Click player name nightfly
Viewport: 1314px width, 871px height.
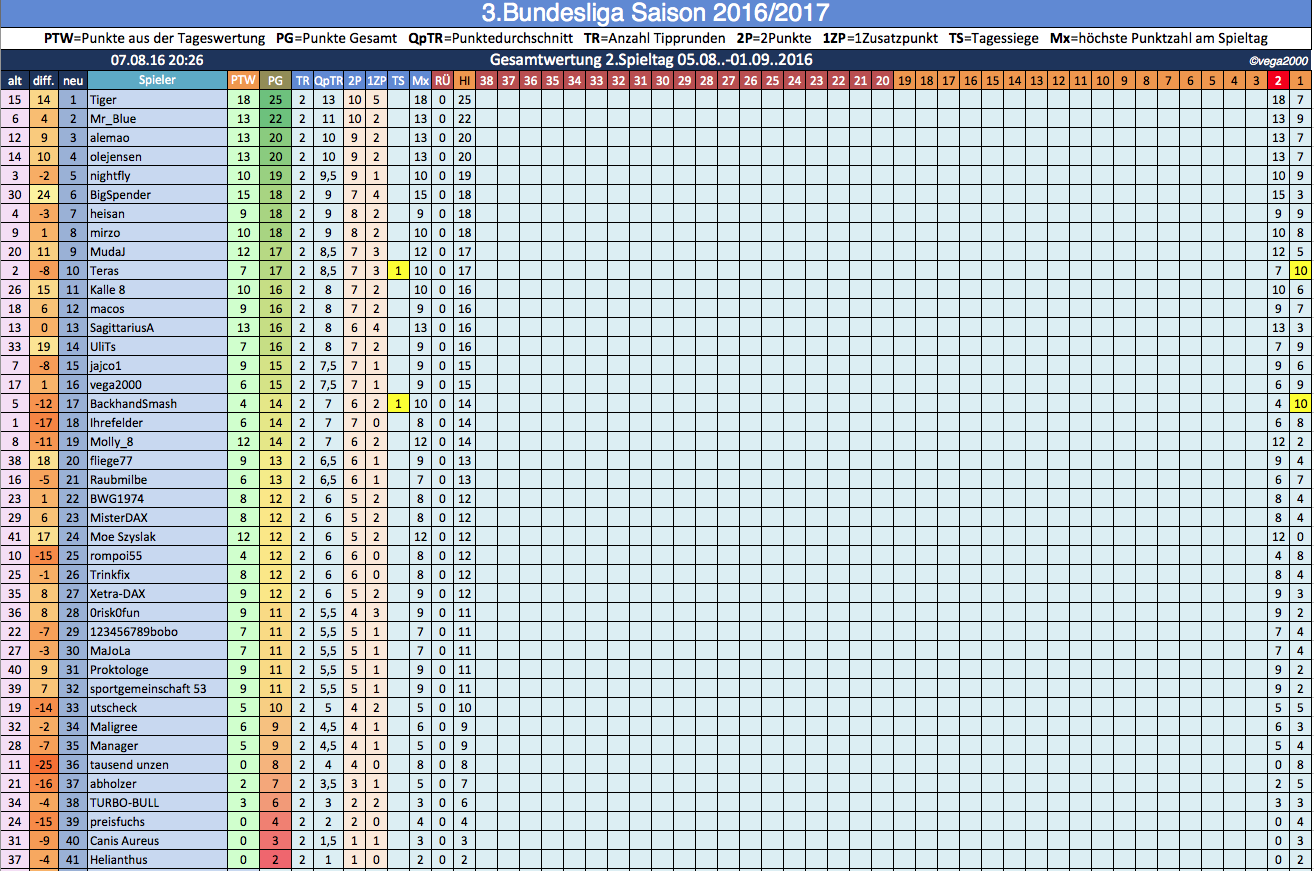112,176
